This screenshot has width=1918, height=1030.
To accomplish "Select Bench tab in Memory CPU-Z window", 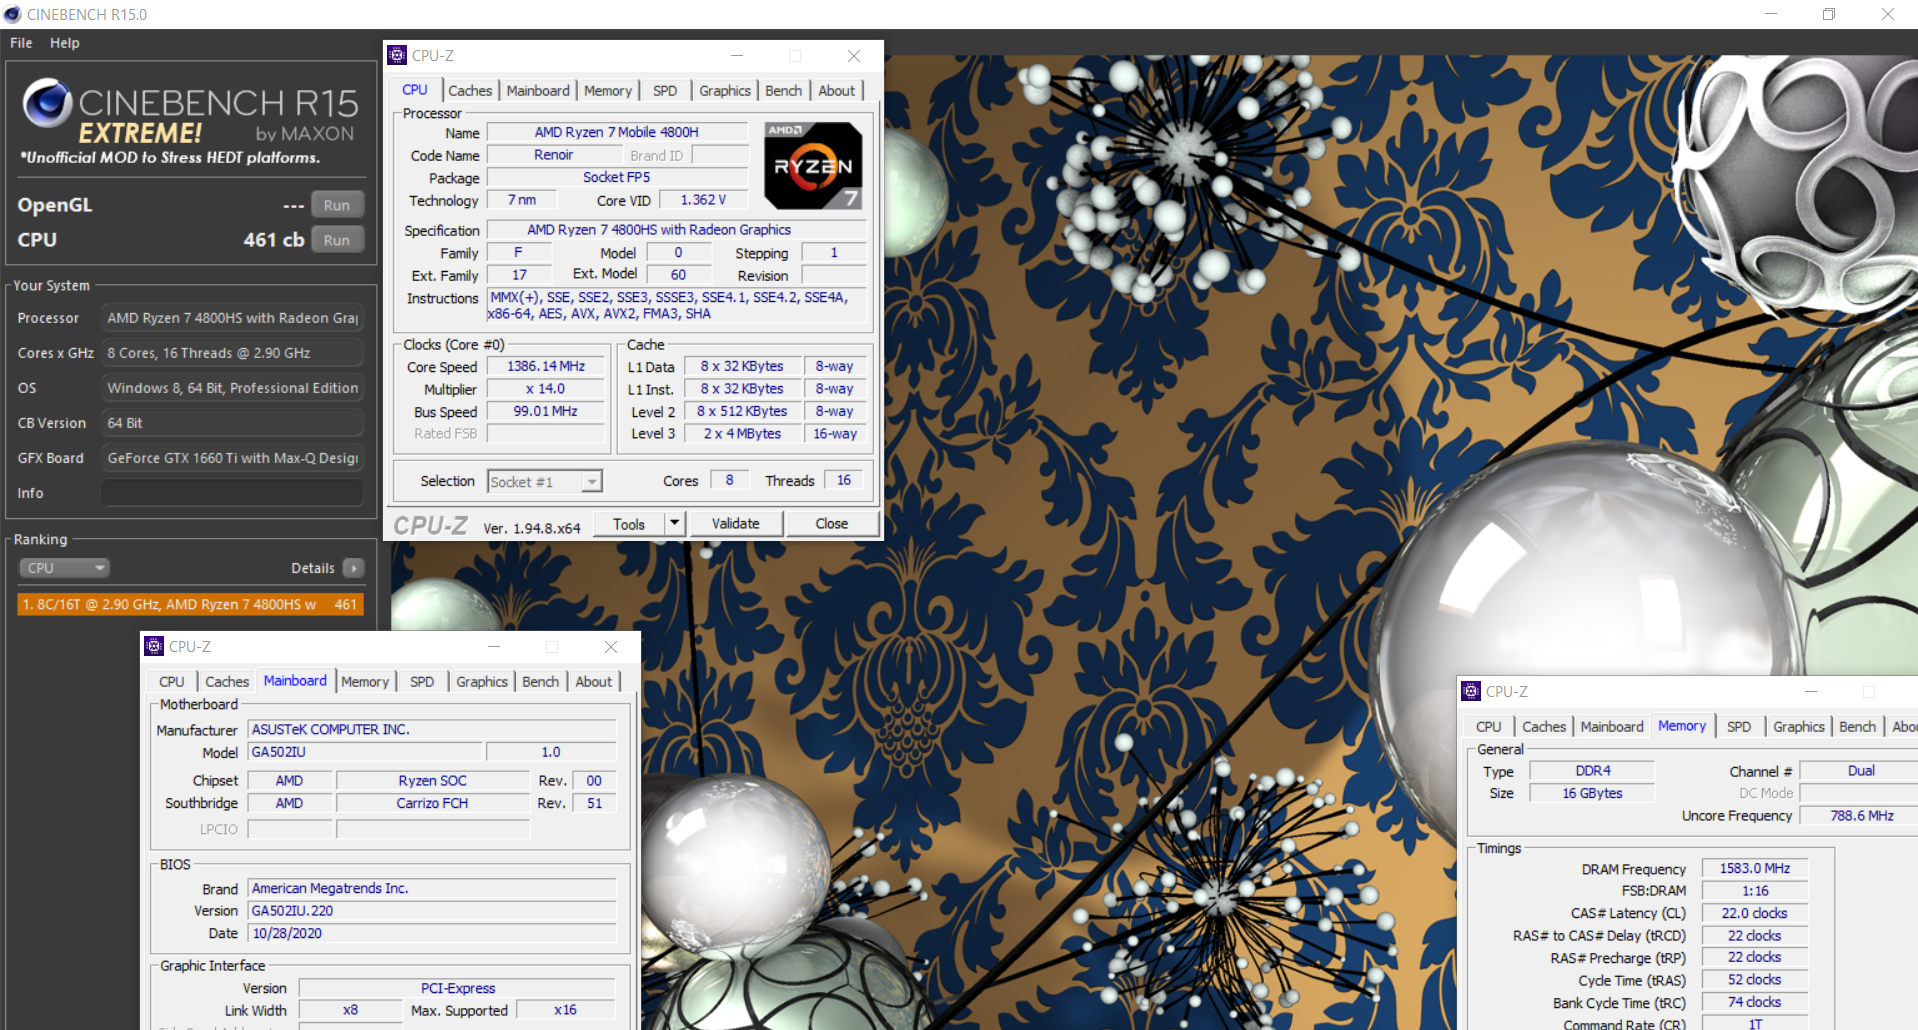I will (1858, 726).
